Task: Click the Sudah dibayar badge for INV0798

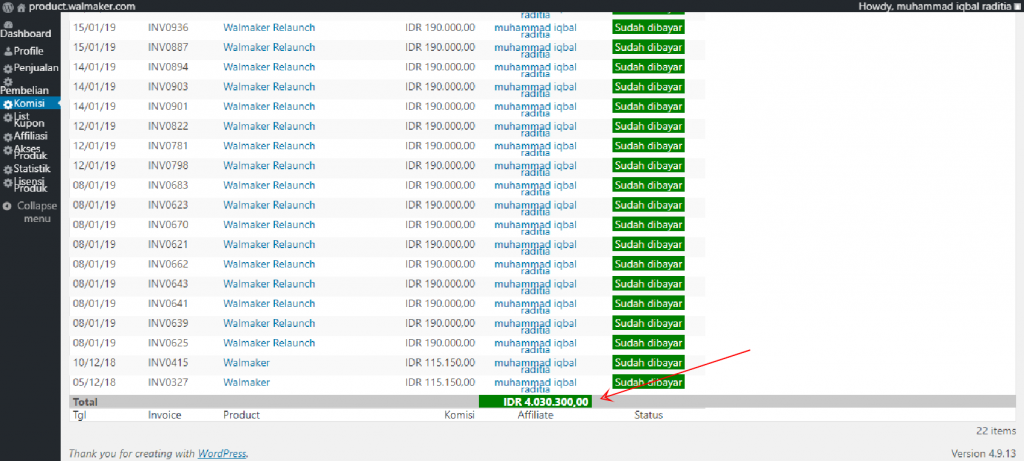Action: point(648,165)
